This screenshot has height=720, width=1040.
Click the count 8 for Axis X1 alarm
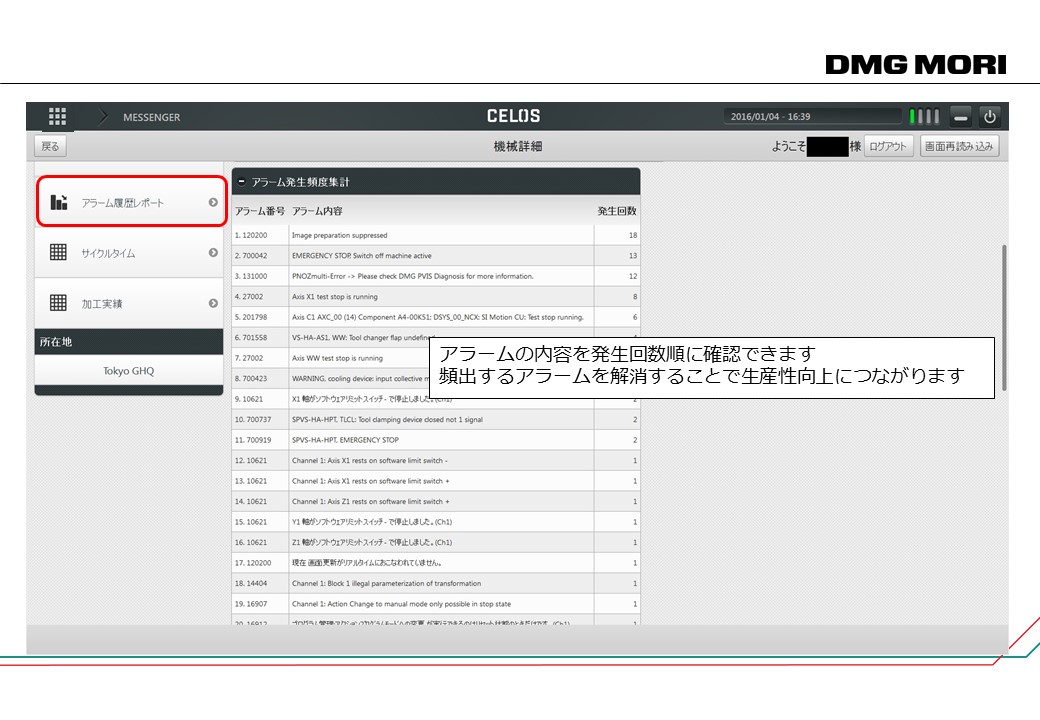click(x=635, y=297)
